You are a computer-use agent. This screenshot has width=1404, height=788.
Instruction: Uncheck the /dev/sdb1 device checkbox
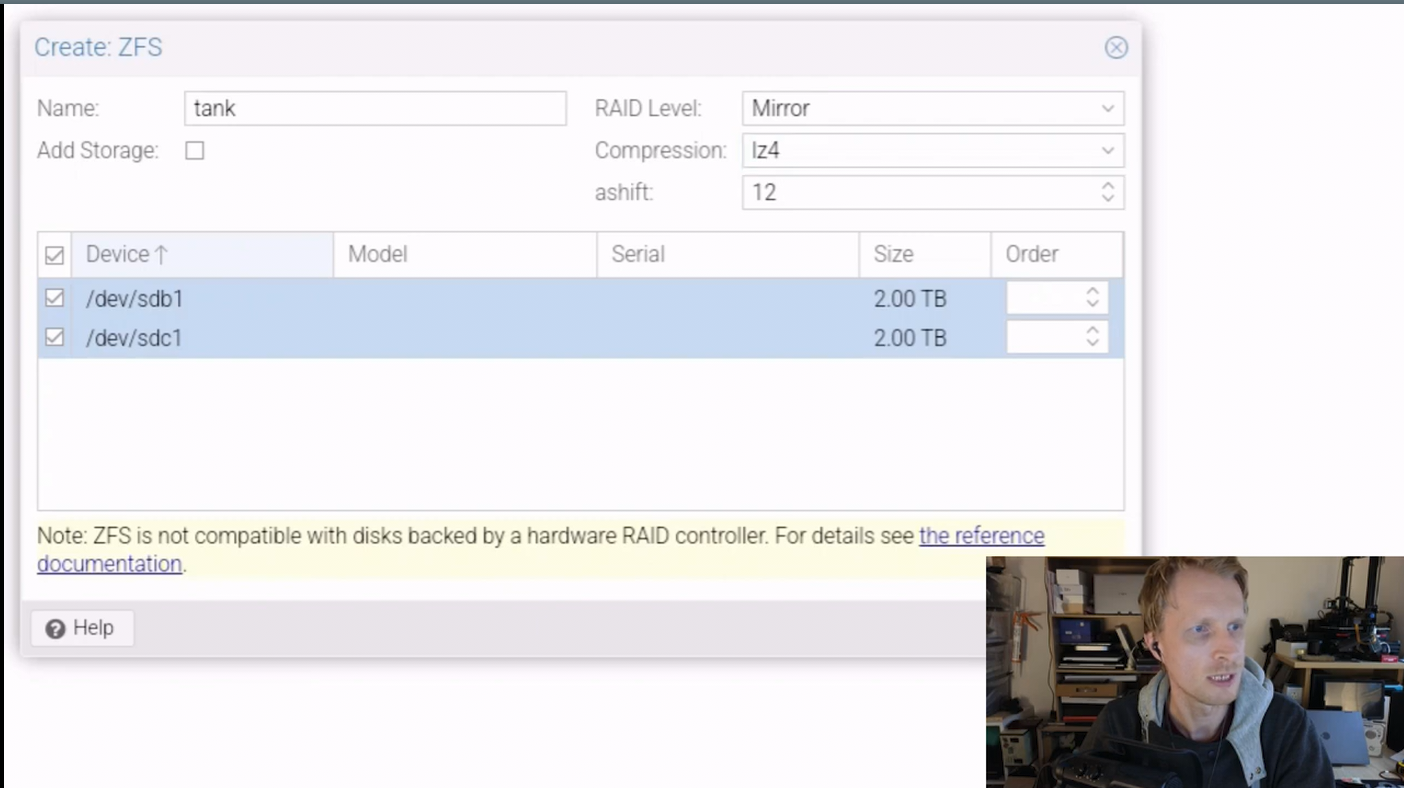[55, 298]
